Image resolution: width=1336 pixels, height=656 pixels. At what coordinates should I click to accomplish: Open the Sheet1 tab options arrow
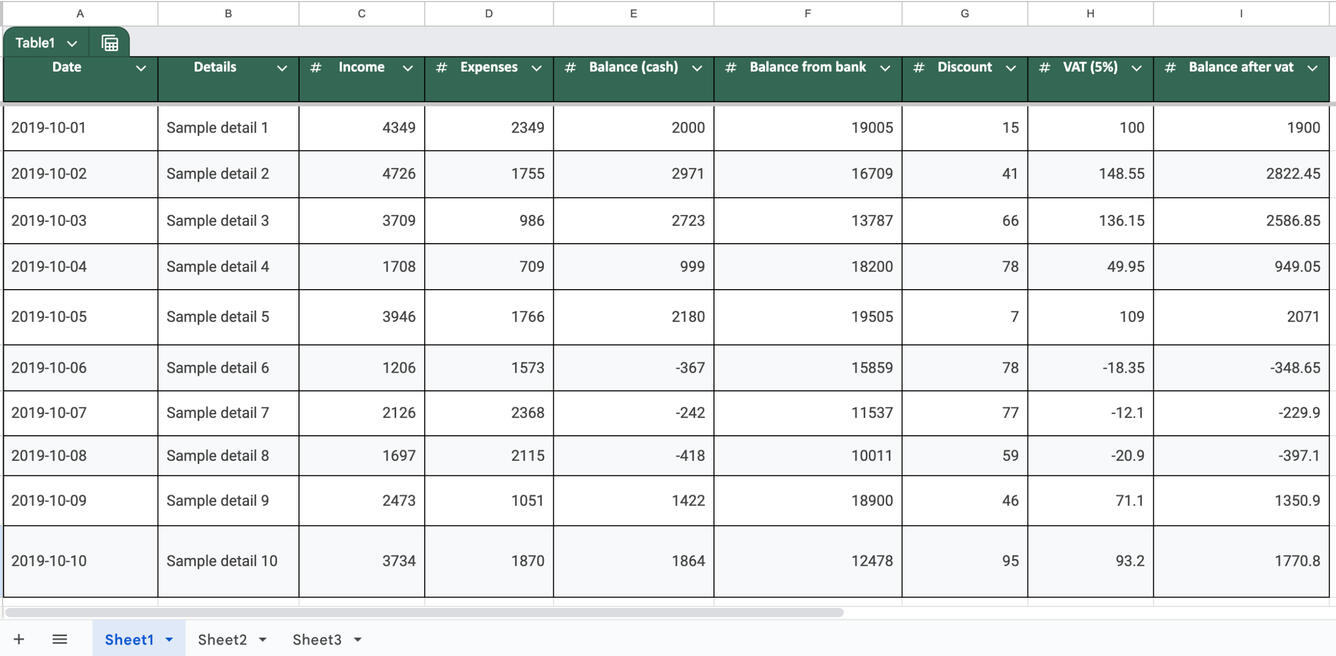tap(169, 640)
